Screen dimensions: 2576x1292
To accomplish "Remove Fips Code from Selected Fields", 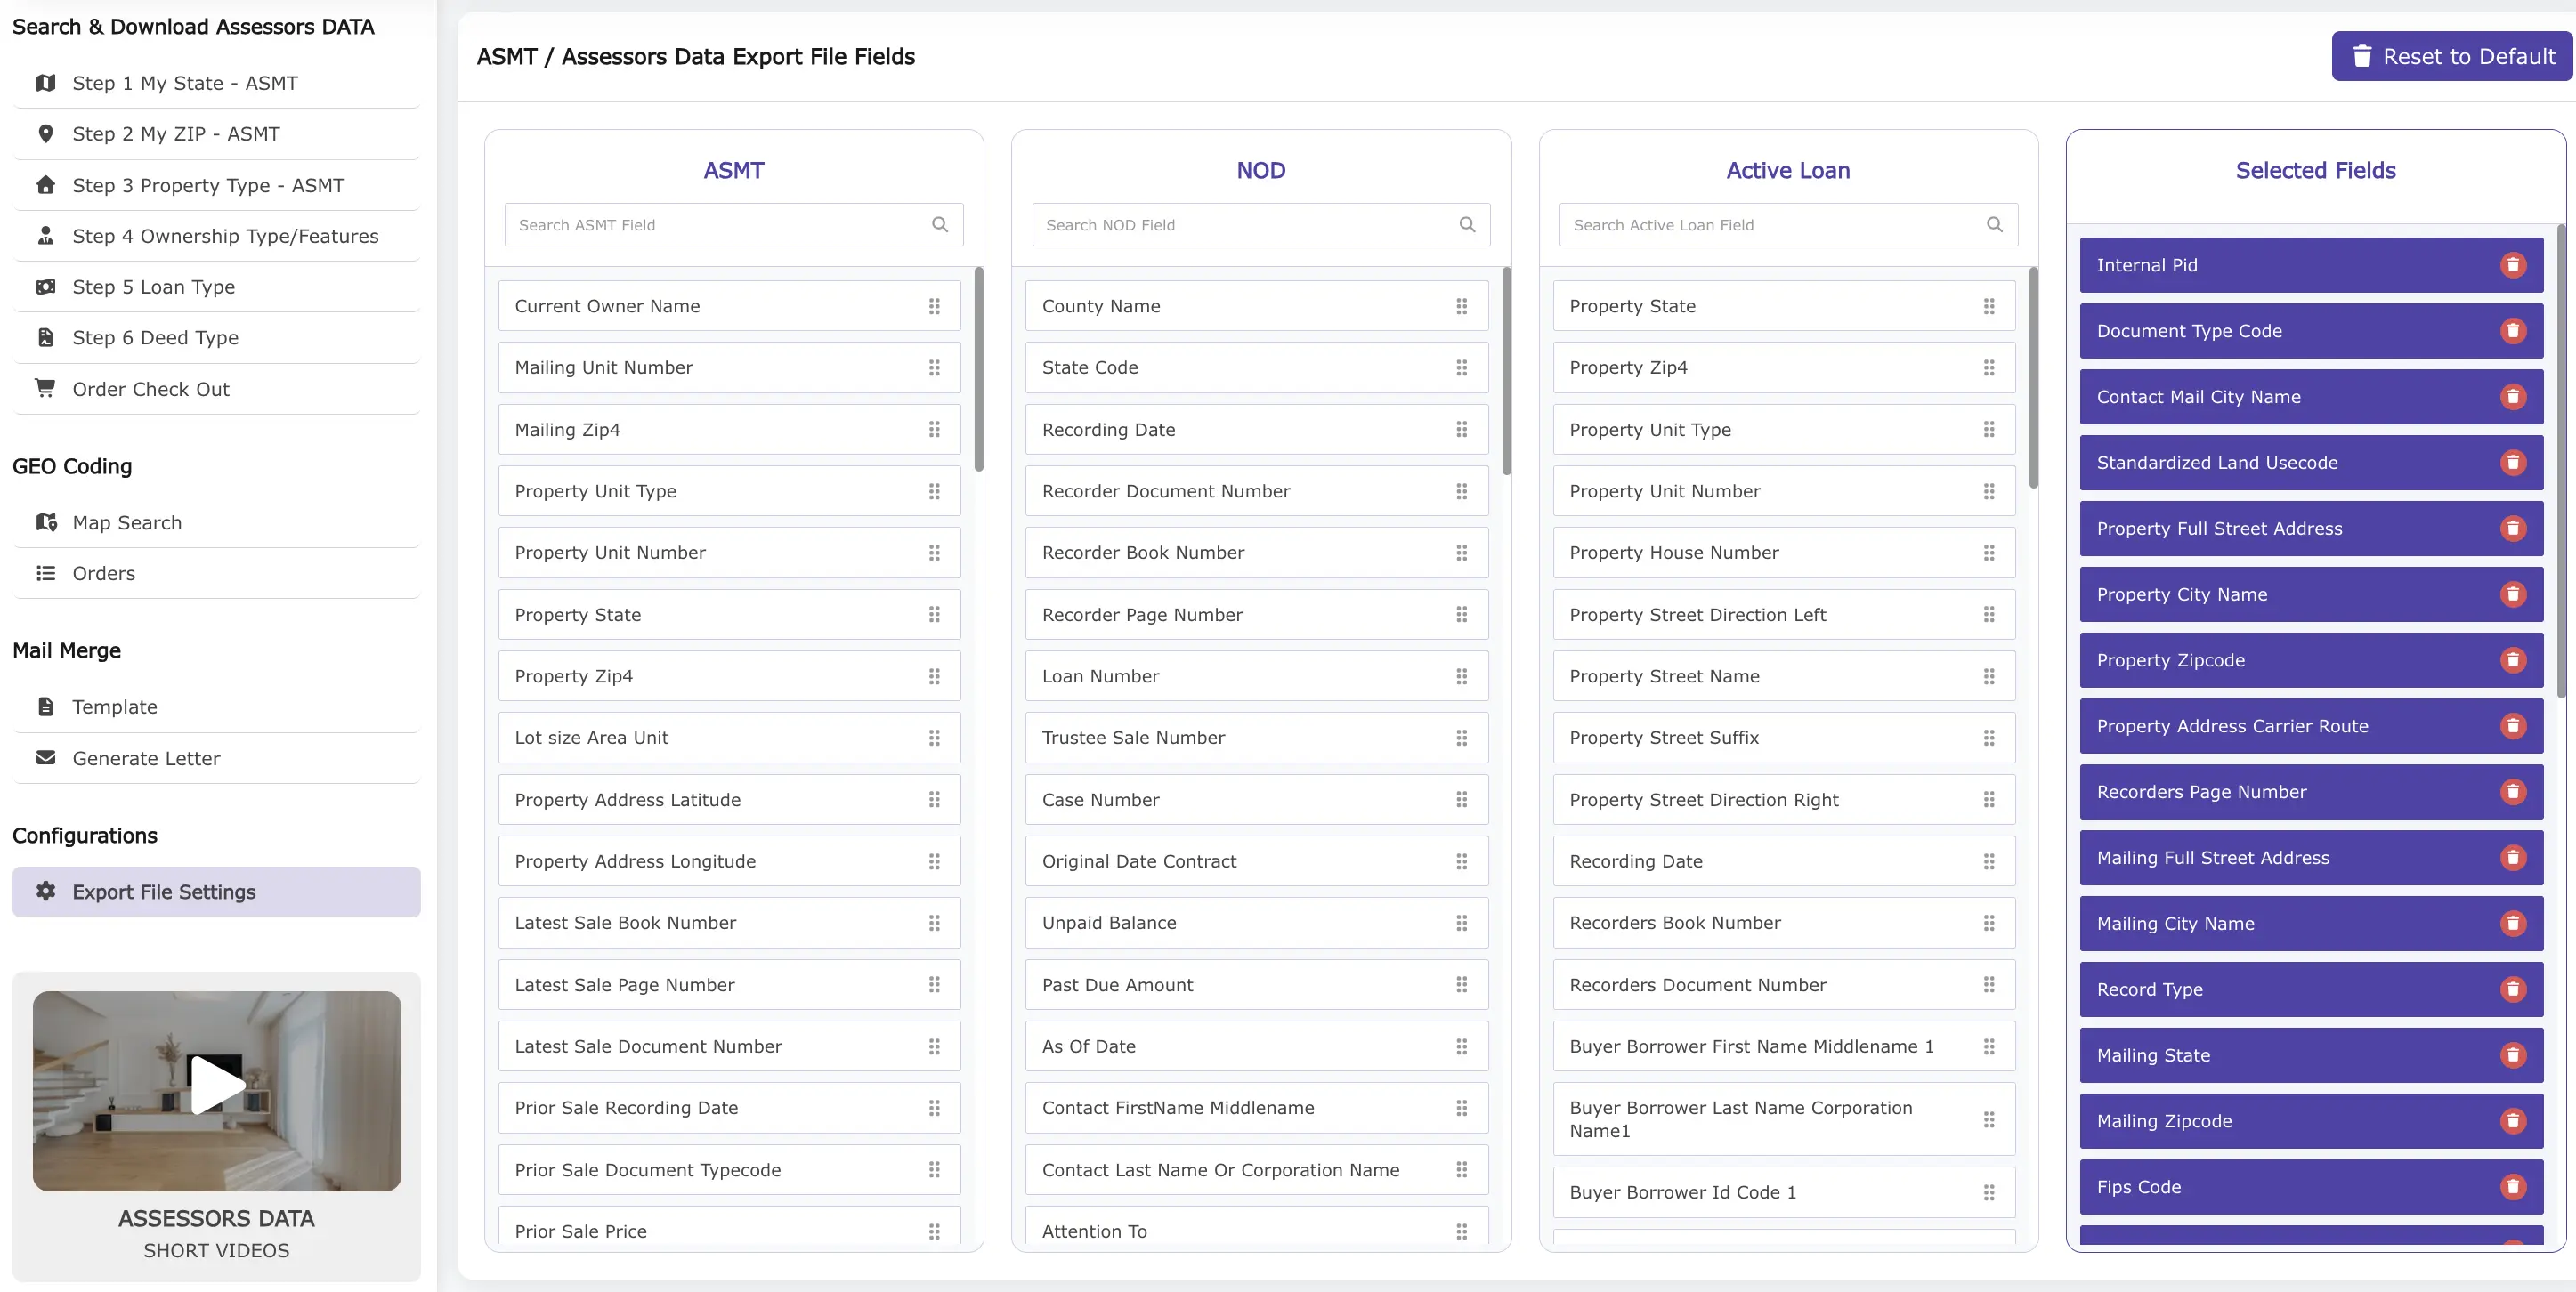I will coord(2514,1187).
